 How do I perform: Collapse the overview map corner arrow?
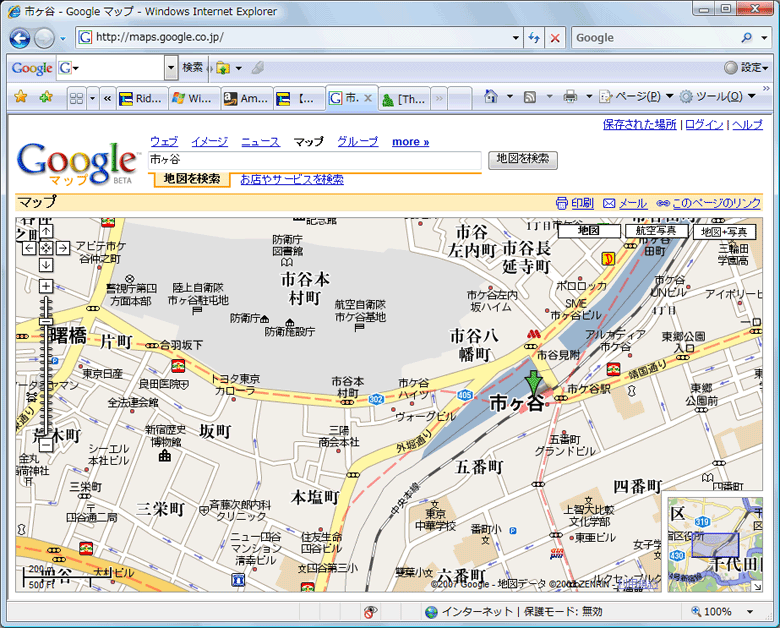[757, 587]
